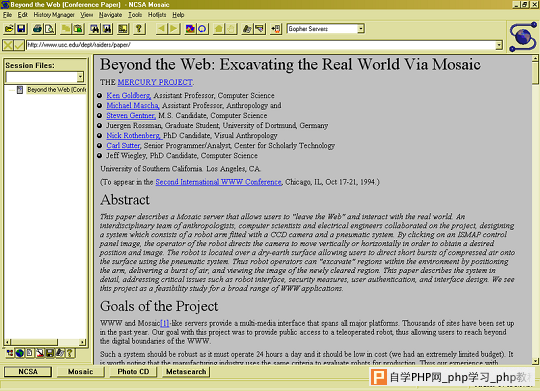The image size is (540, 391).
Task: Click the Print Preview toolbar icon
Action: pos(50,29)
